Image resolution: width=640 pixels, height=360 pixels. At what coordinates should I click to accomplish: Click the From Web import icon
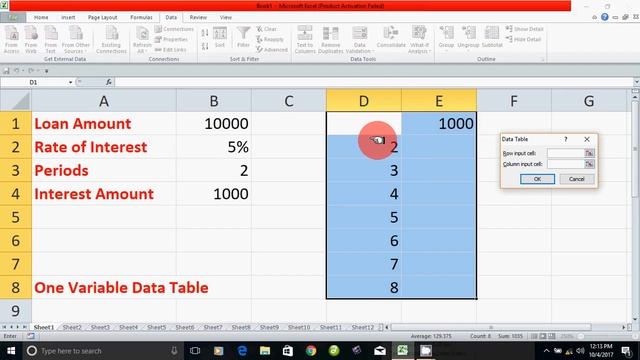click(31, 39)
